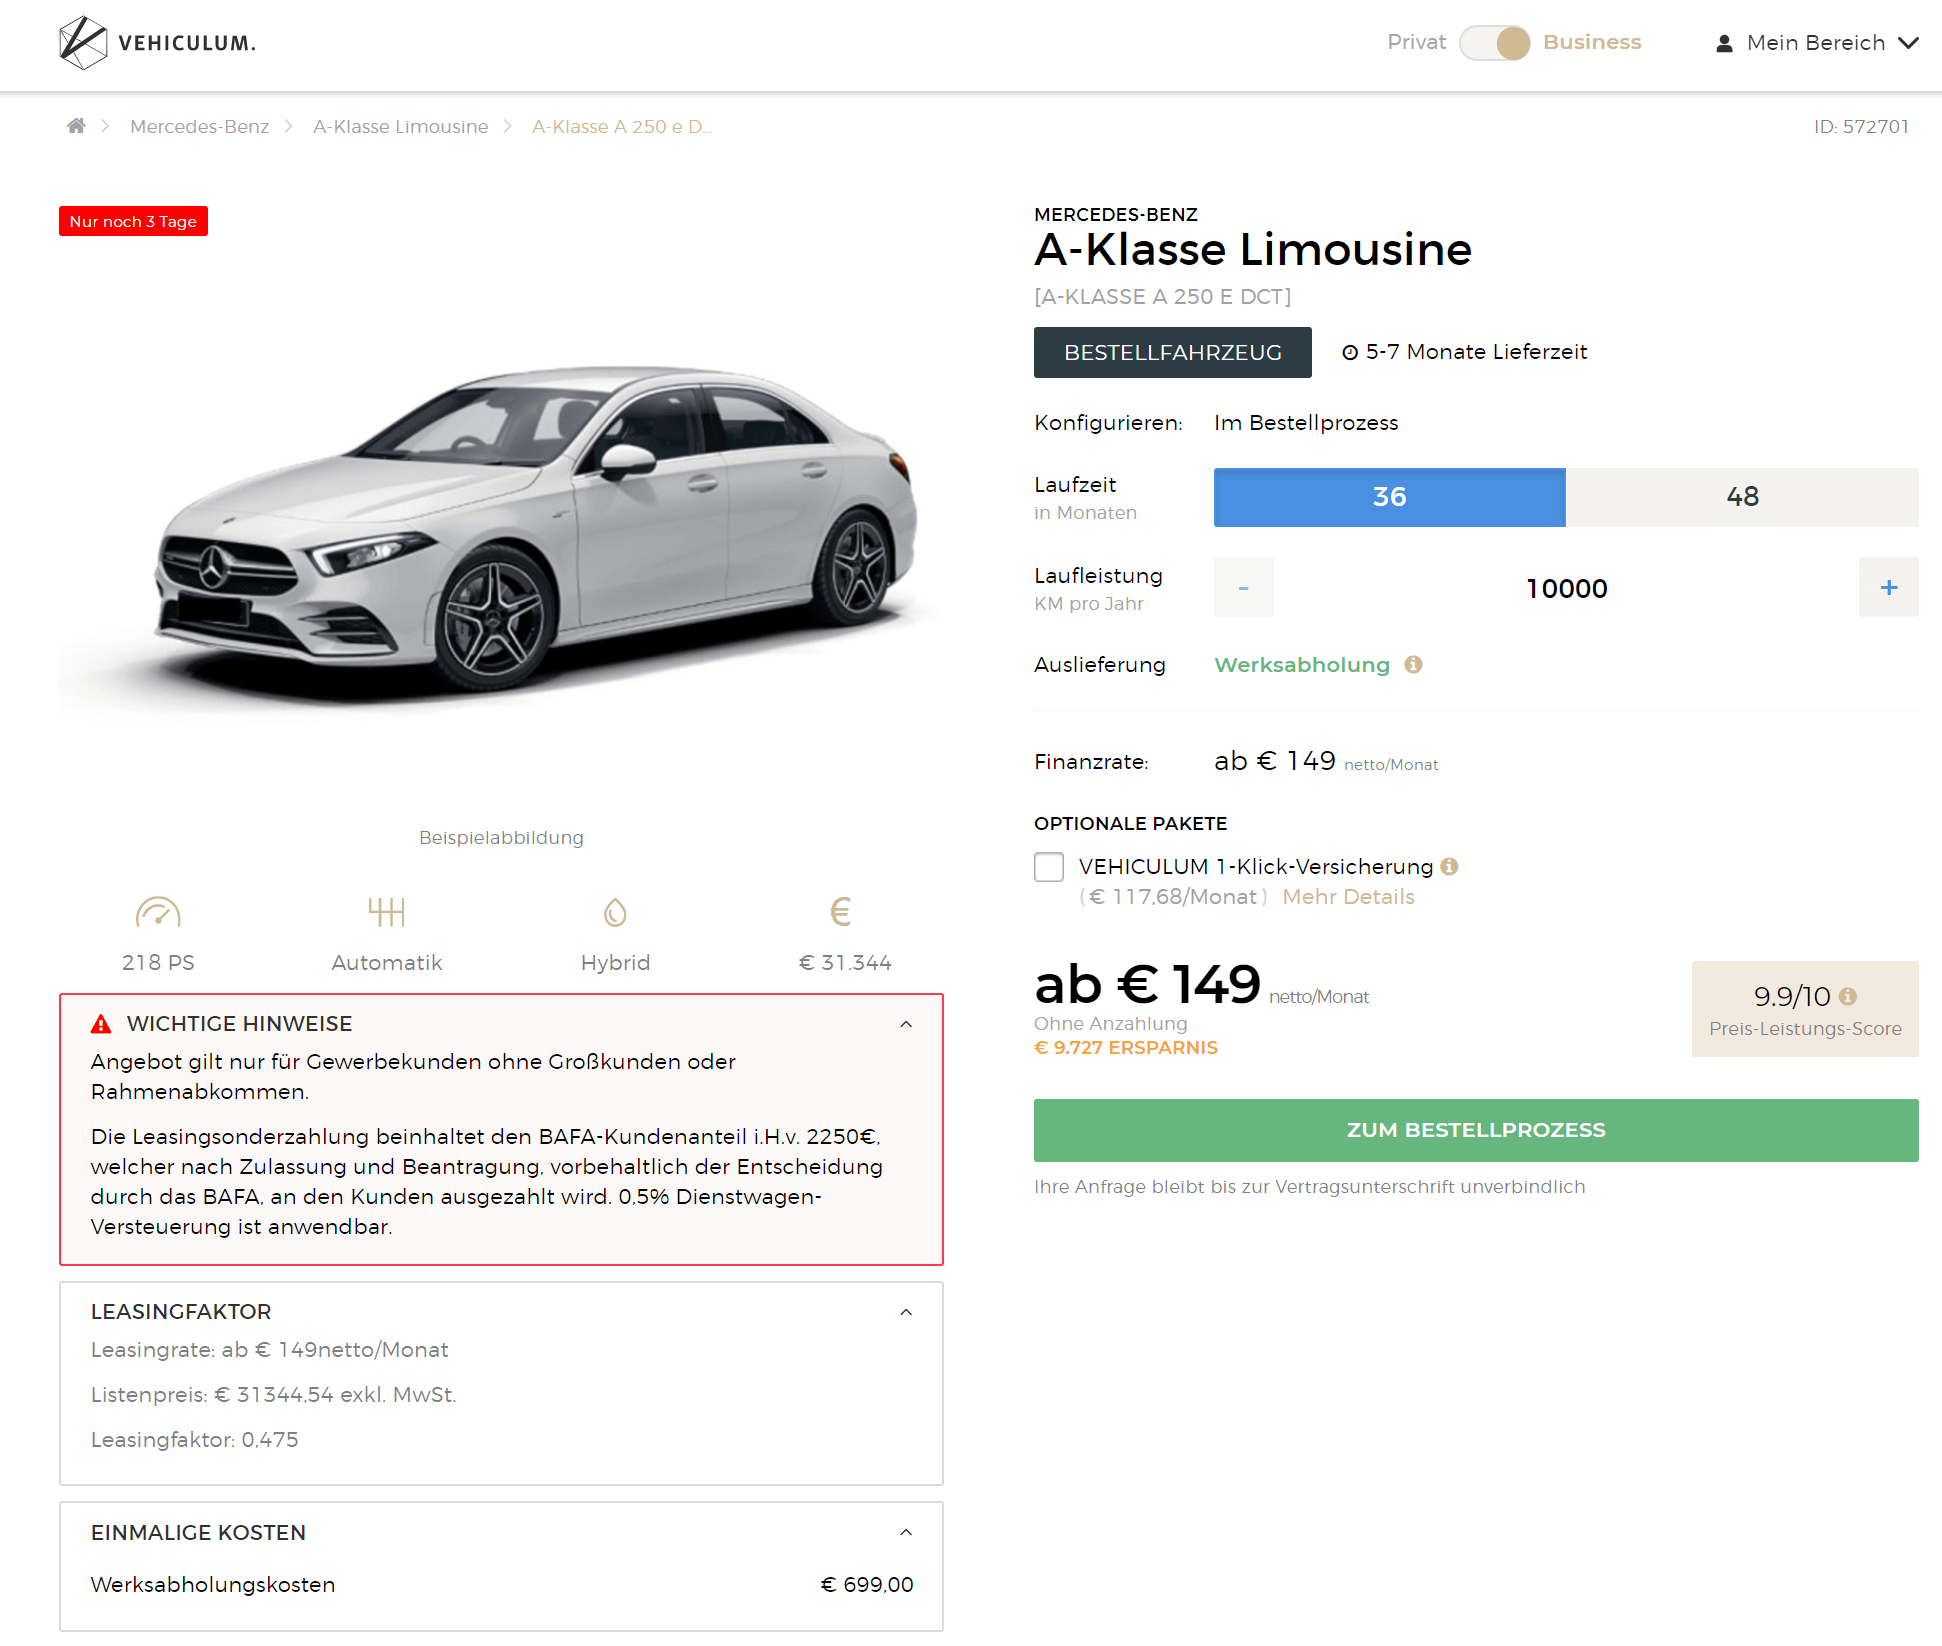Click the info icon next to Werksabholung
The height and width of the screenshot is (1646, 1942).
[1413, 665]
